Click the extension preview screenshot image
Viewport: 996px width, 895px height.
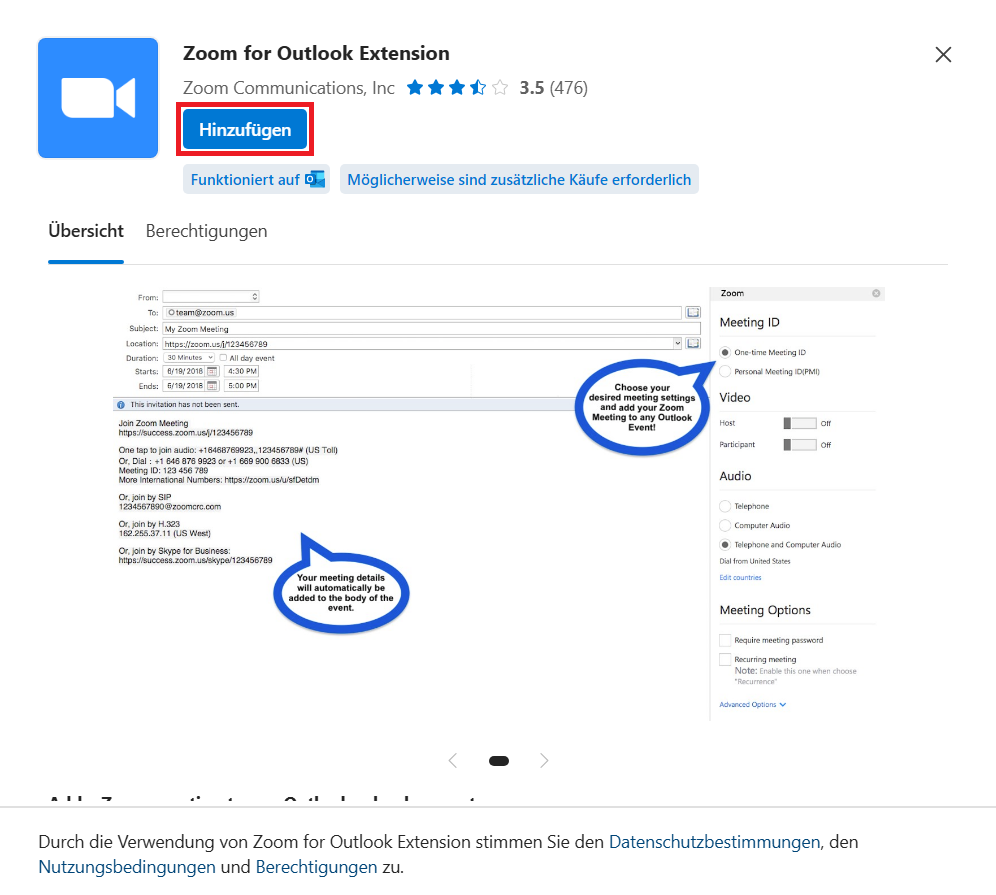(x=499, y=504)
